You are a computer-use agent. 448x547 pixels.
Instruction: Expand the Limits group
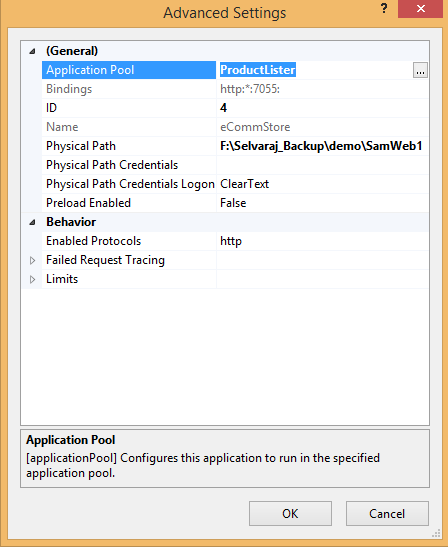[32, 279]
